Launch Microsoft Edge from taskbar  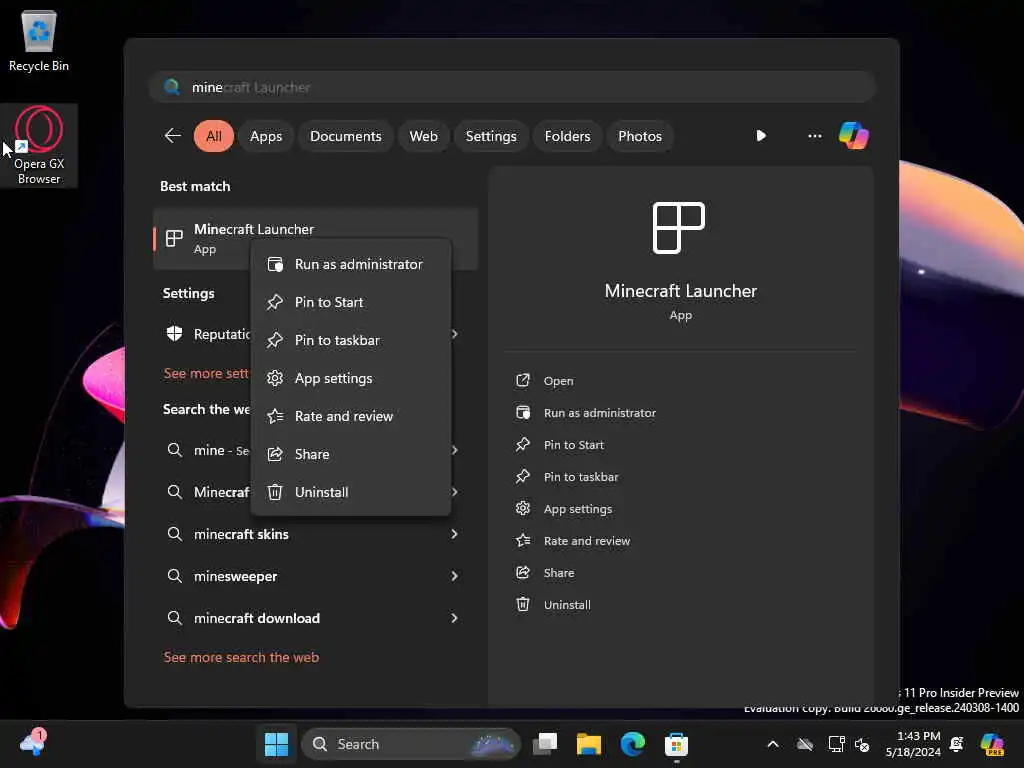click(632, 744)
